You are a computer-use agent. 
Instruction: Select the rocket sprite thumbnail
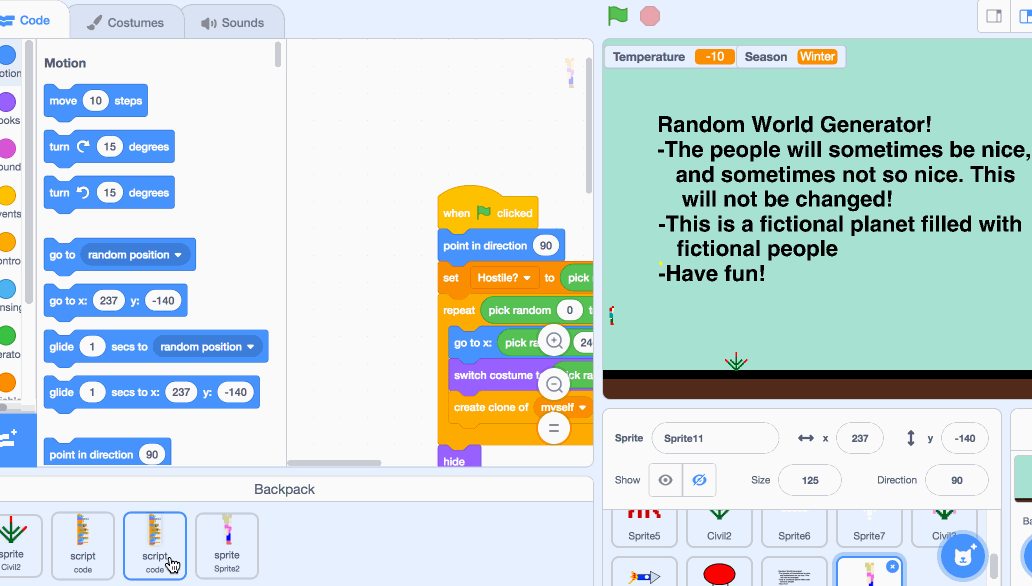[x=644, y=572]
